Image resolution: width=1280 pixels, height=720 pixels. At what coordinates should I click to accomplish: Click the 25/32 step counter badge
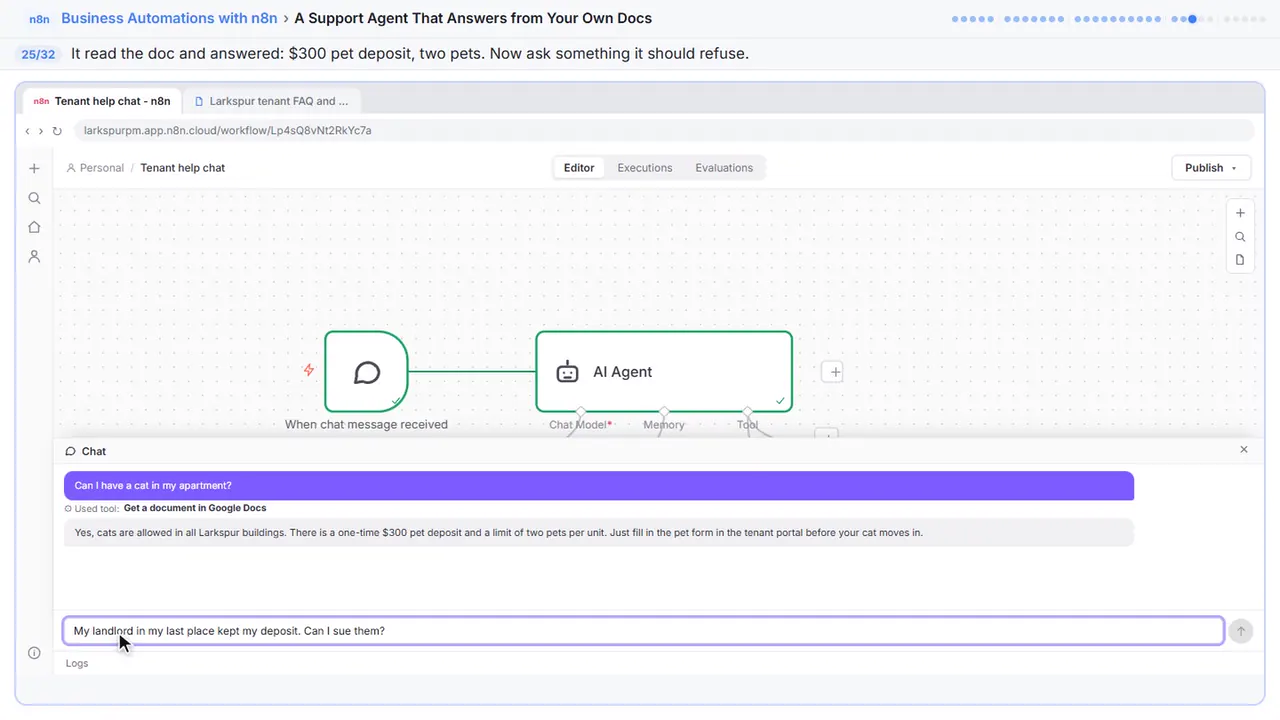(38, 54)
